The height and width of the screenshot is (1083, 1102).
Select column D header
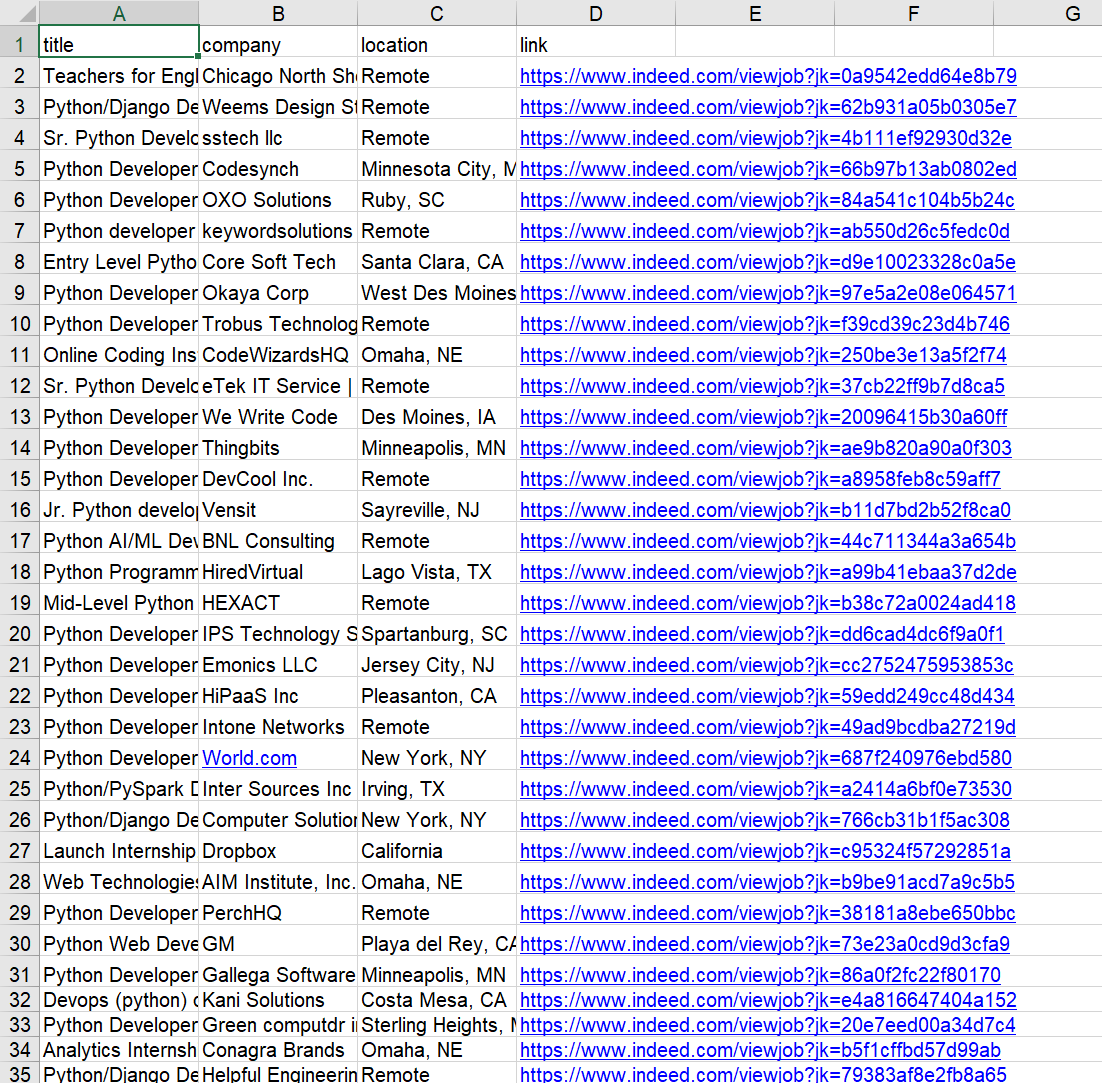coord(595,13)
